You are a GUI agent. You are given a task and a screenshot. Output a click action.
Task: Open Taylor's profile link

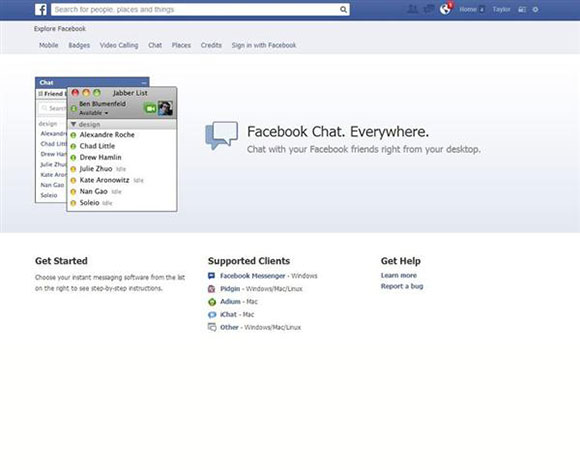tap(501, 10)
